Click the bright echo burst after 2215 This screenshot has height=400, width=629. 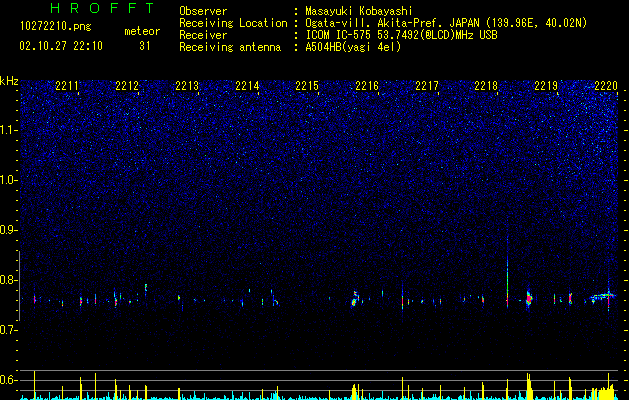pos(355,299)
